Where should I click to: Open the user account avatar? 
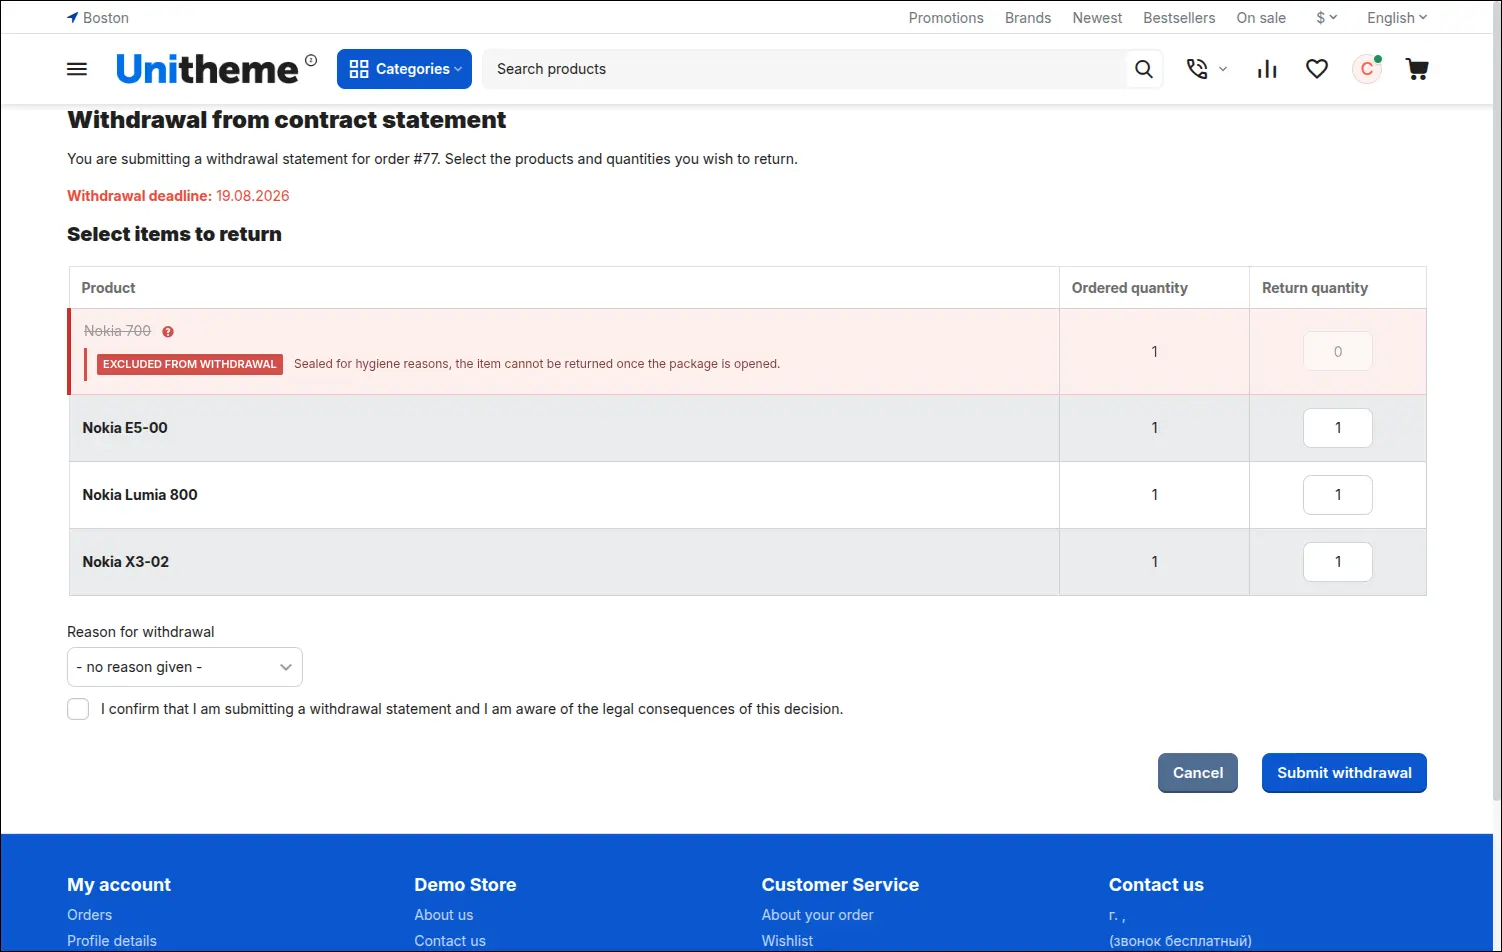pos(1367,69)
